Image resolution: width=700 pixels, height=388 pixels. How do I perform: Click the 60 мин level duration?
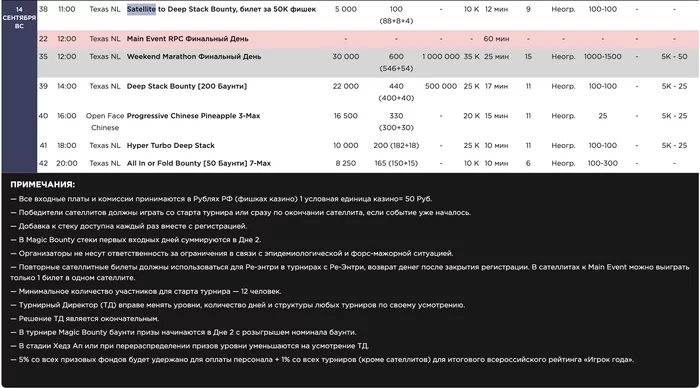[496, 39]
